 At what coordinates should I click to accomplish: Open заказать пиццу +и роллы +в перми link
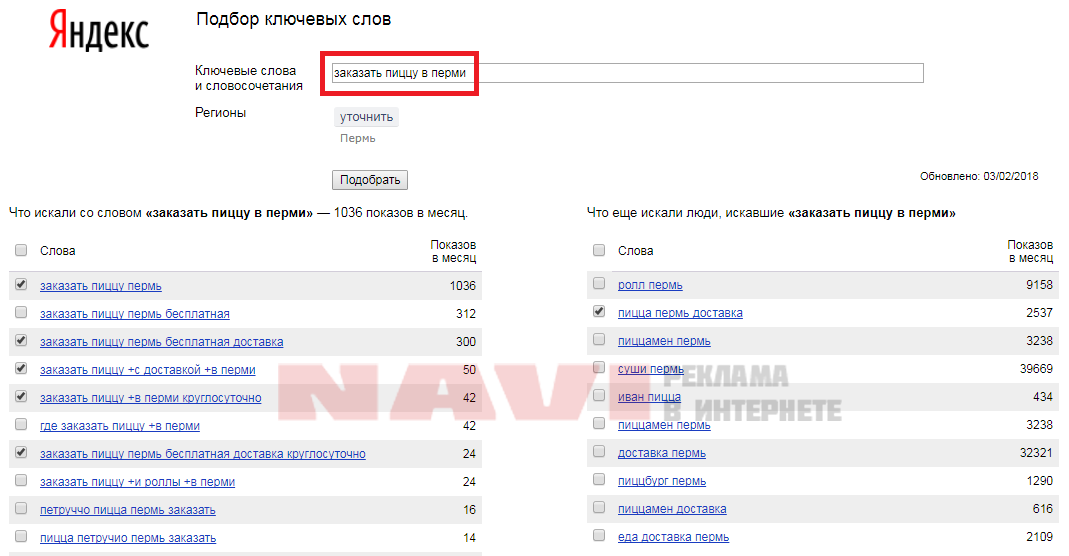point(137,482)
